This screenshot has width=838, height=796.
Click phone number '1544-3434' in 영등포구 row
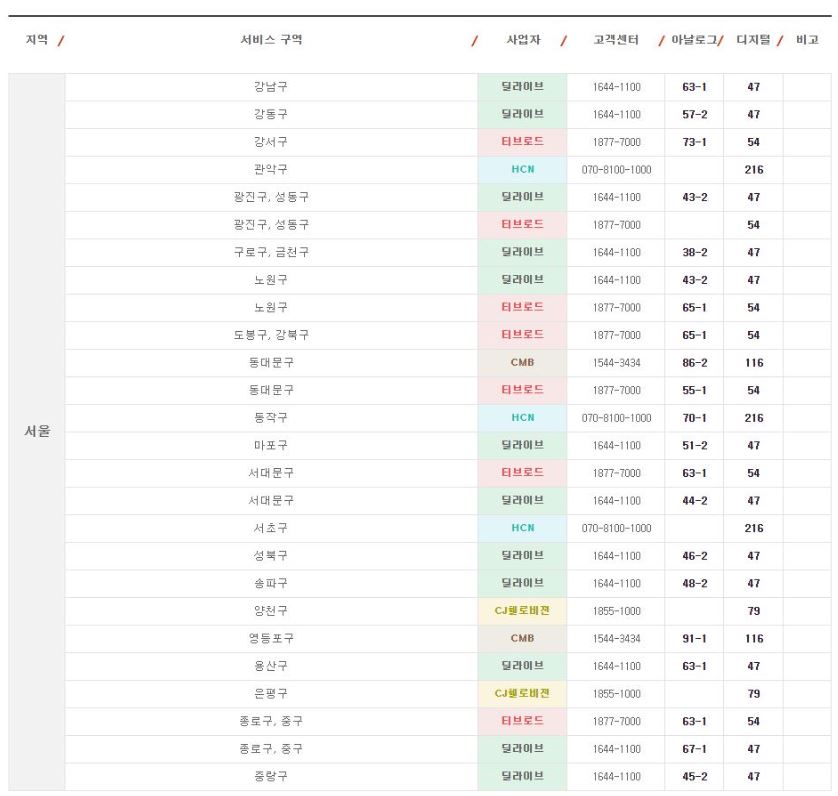616,639
